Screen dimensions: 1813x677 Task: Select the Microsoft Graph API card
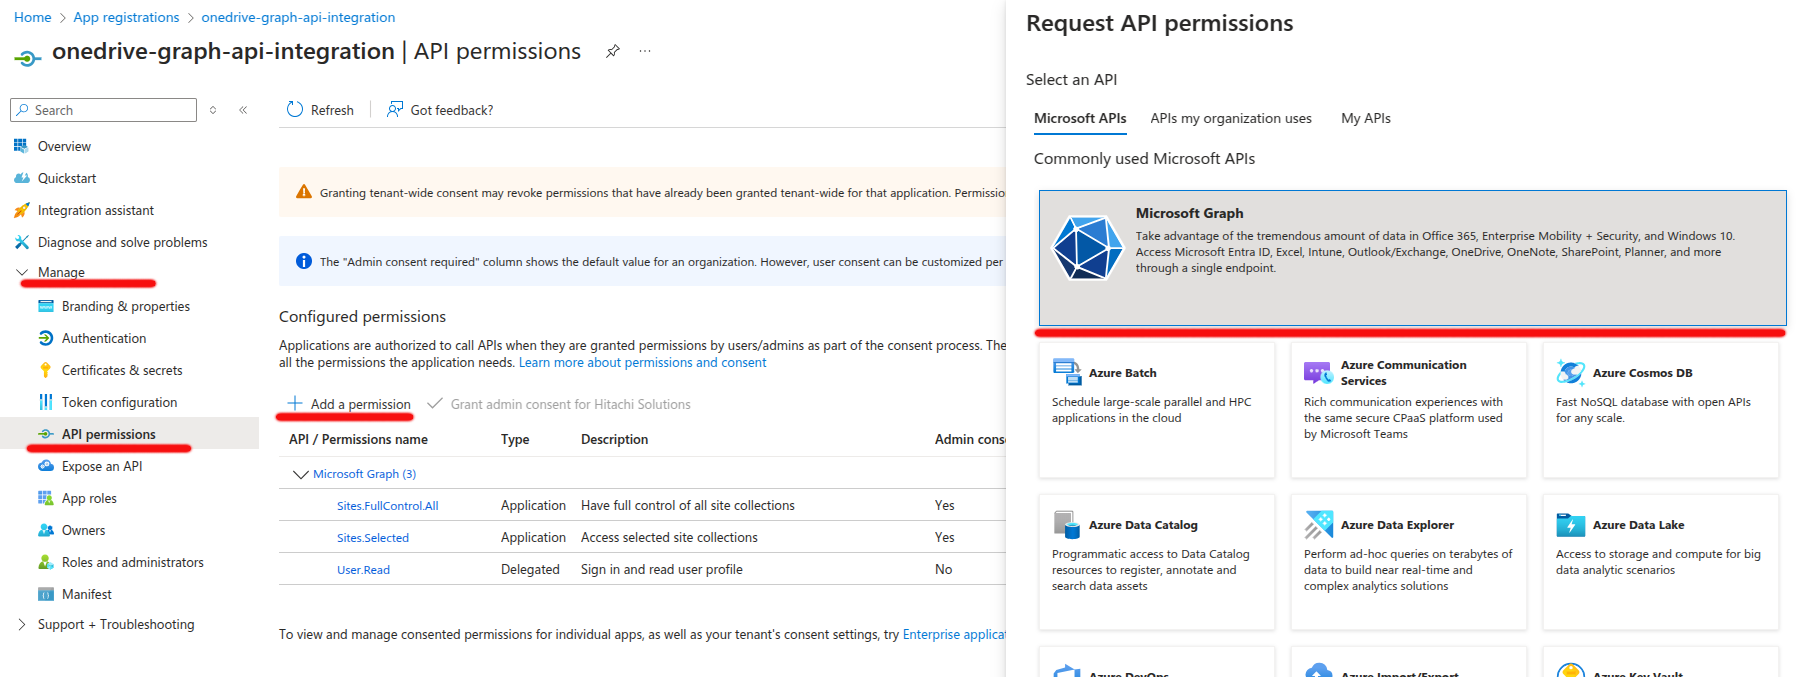point(1413,258)
